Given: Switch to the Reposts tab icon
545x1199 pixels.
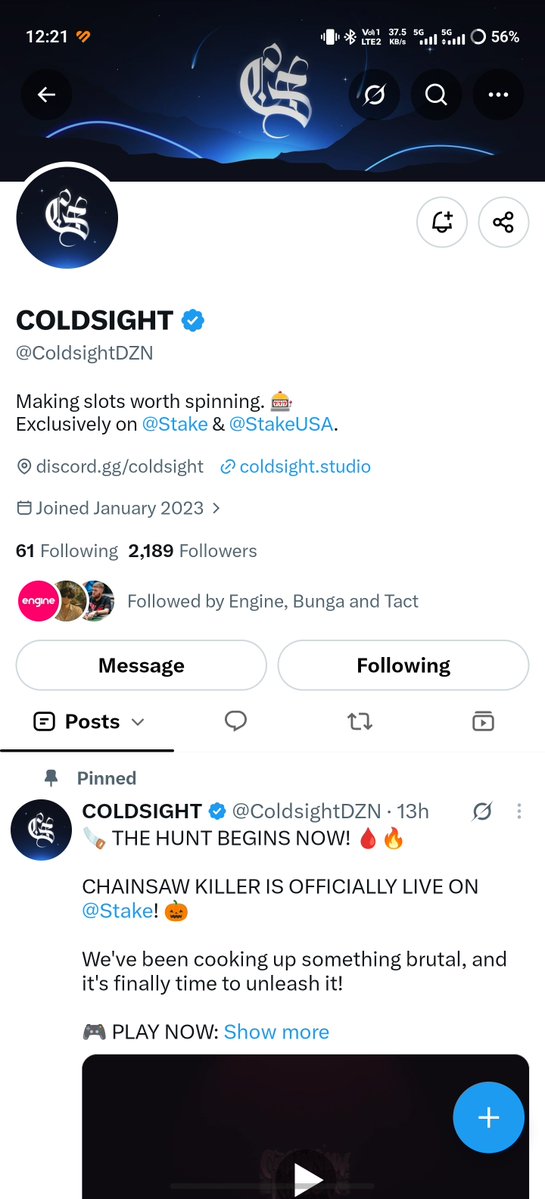Looking at the screenshot, I should tap(359, 721).
